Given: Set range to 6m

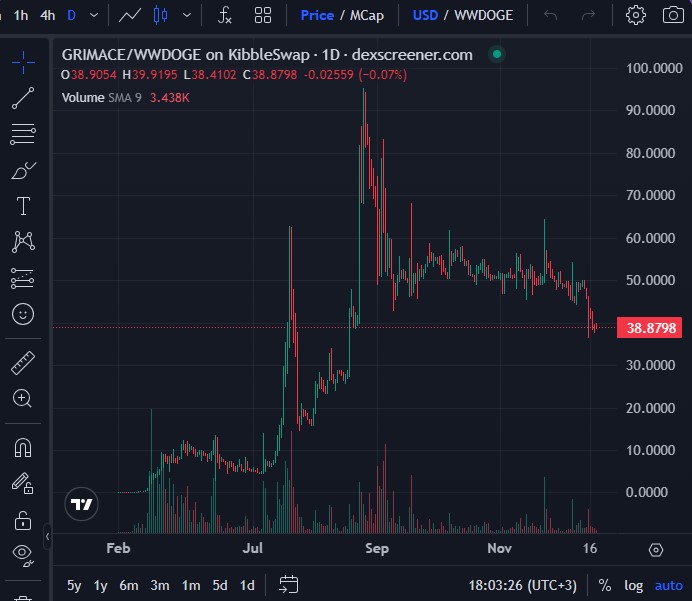Looking at the screenshot, I should tap(129, 586).
